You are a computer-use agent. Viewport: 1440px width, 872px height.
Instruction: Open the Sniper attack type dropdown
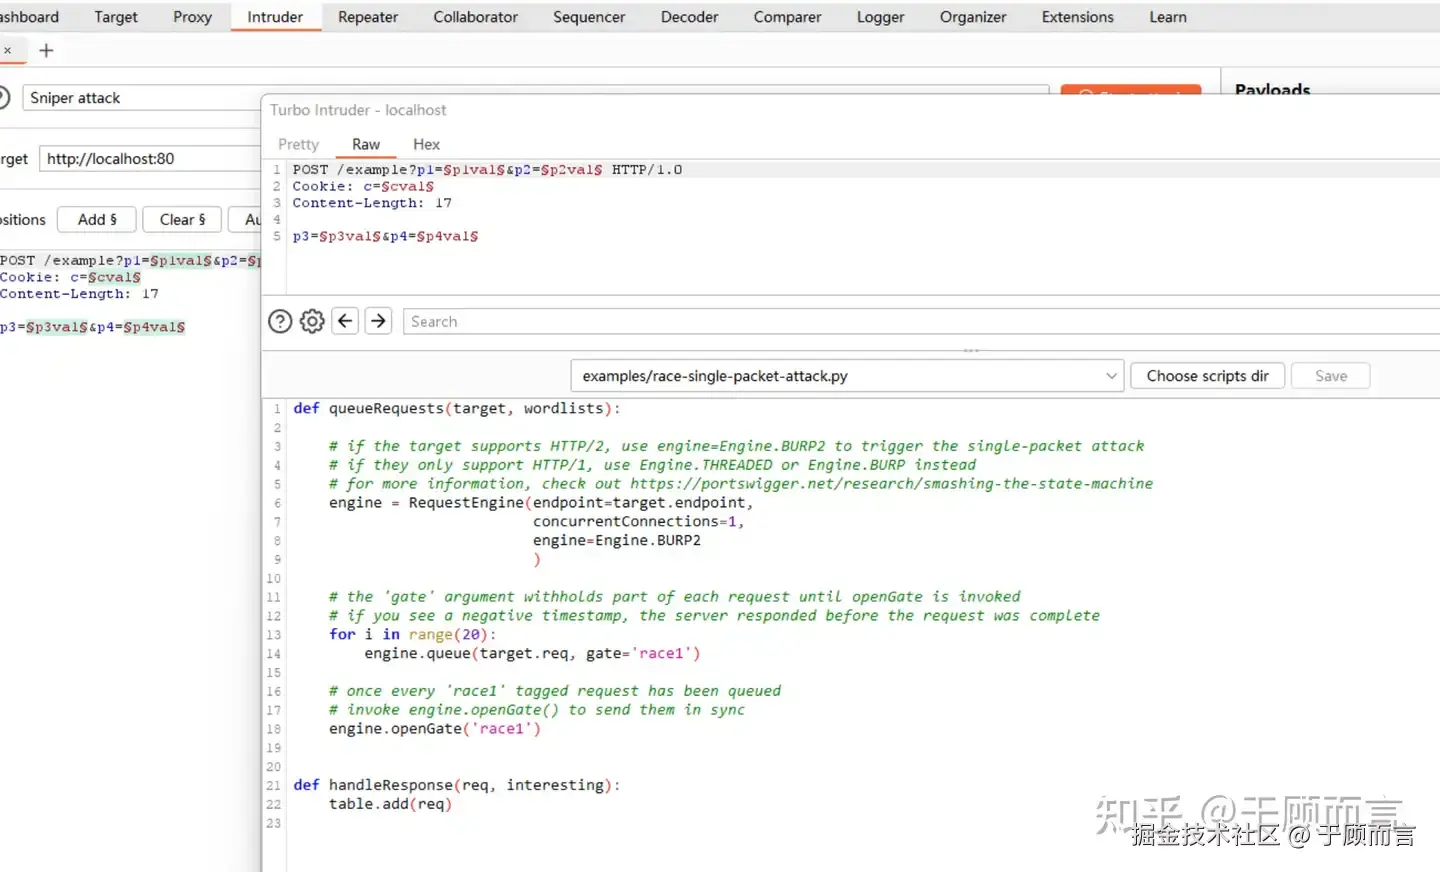[x=140, y=98]
